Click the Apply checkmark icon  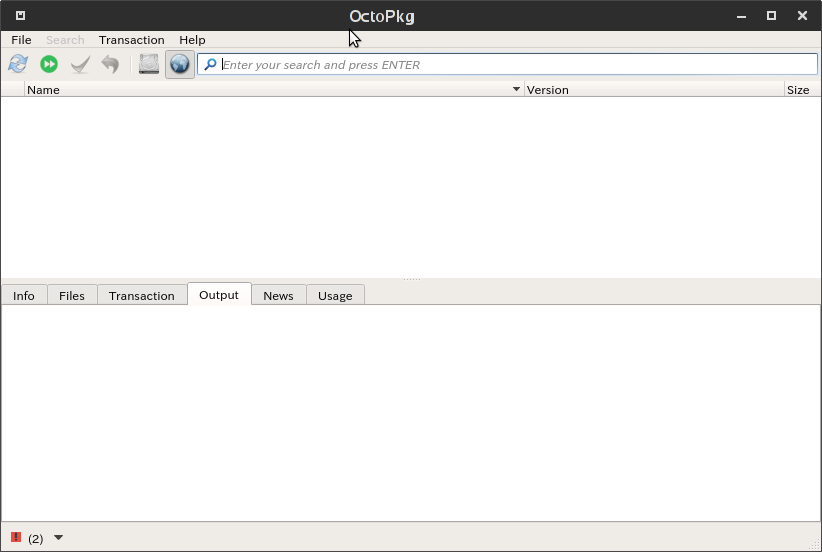(80, 64)
